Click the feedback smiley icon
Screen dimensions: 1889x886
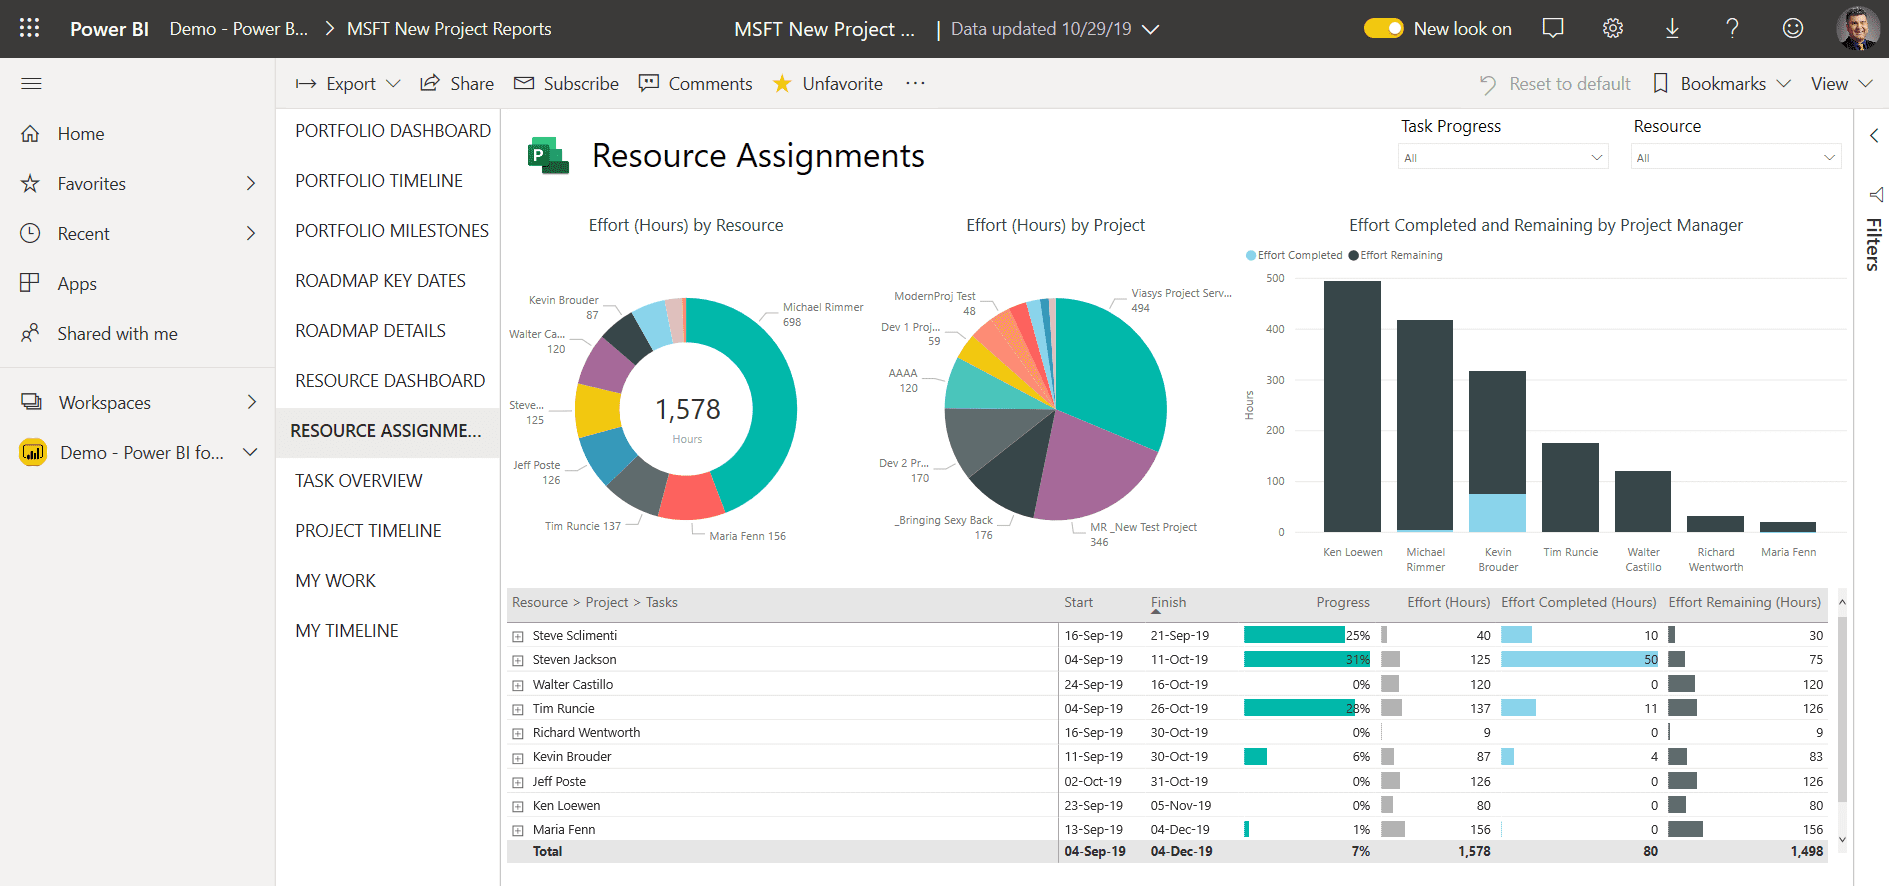(x=1793, y=28)
